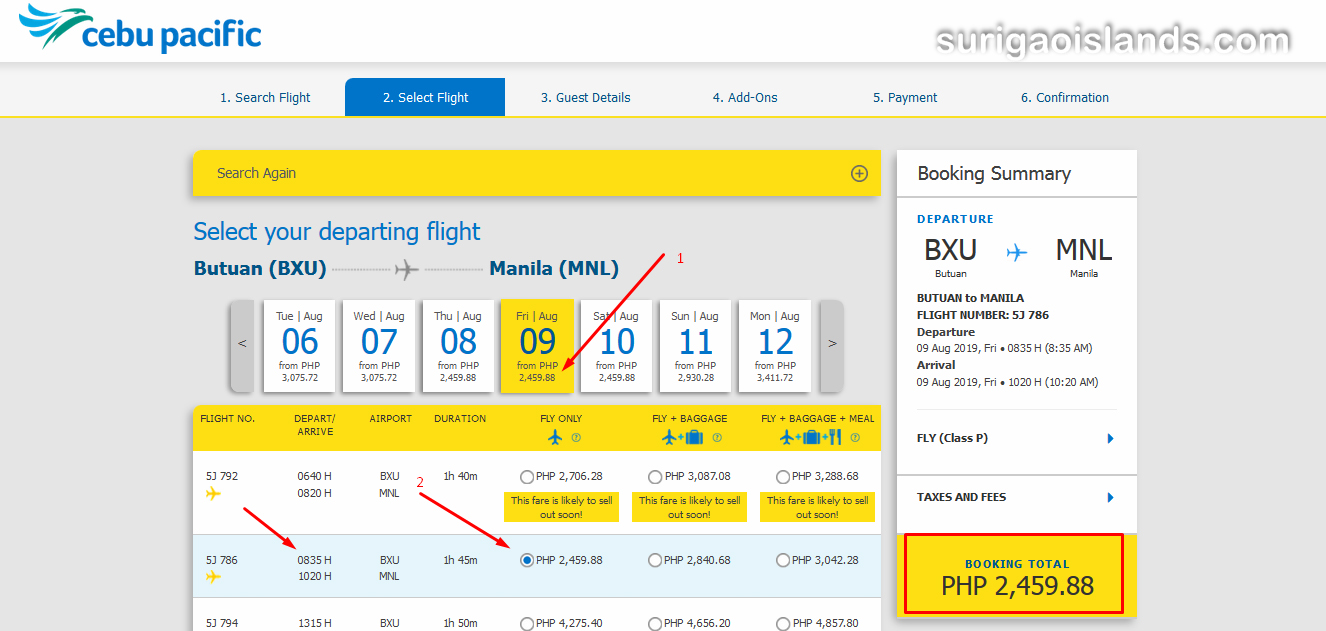Click the Cebu Pacific logo
This screenshot has width=1326, height=631.
point(140,30)
